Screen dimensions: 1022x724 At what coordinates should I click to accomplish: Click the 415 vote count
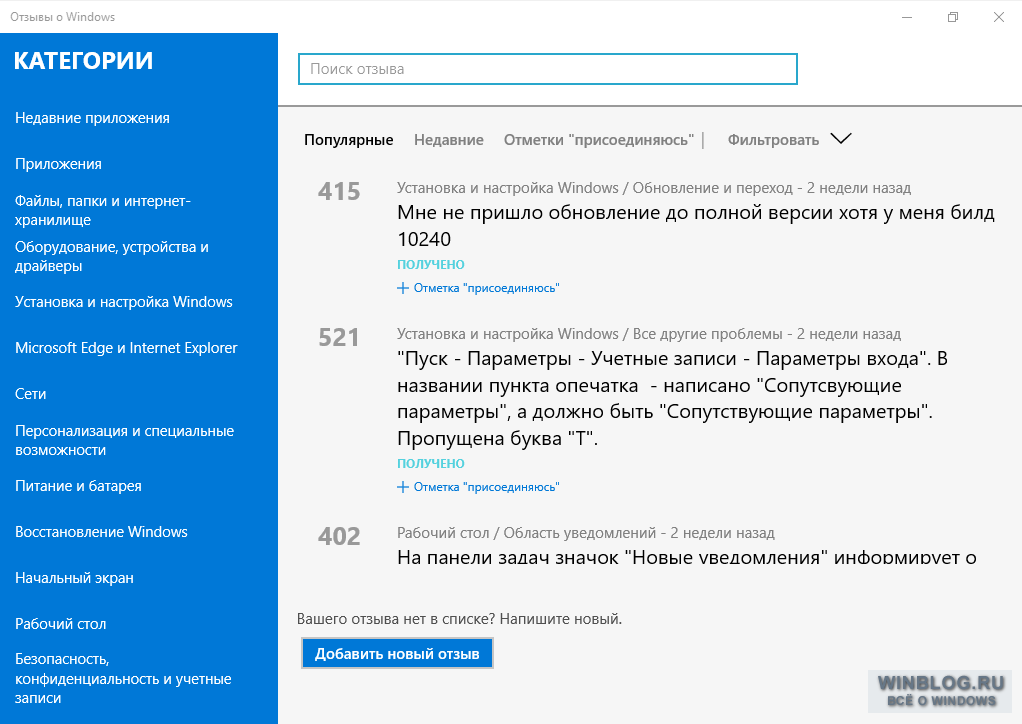[x=339, y=192]
